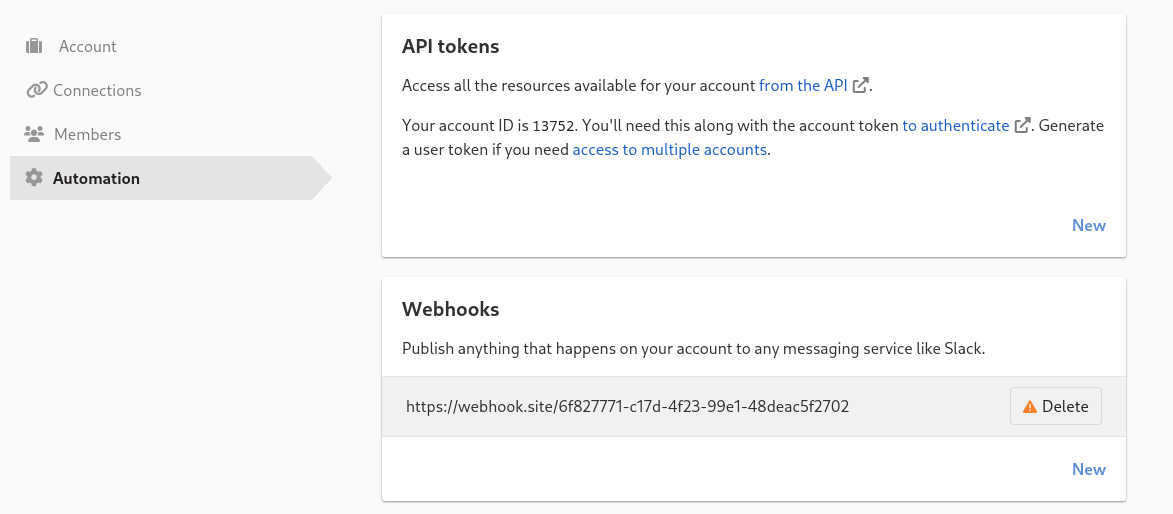
Task: Open the Account section in sidebar
Action: 87,46
